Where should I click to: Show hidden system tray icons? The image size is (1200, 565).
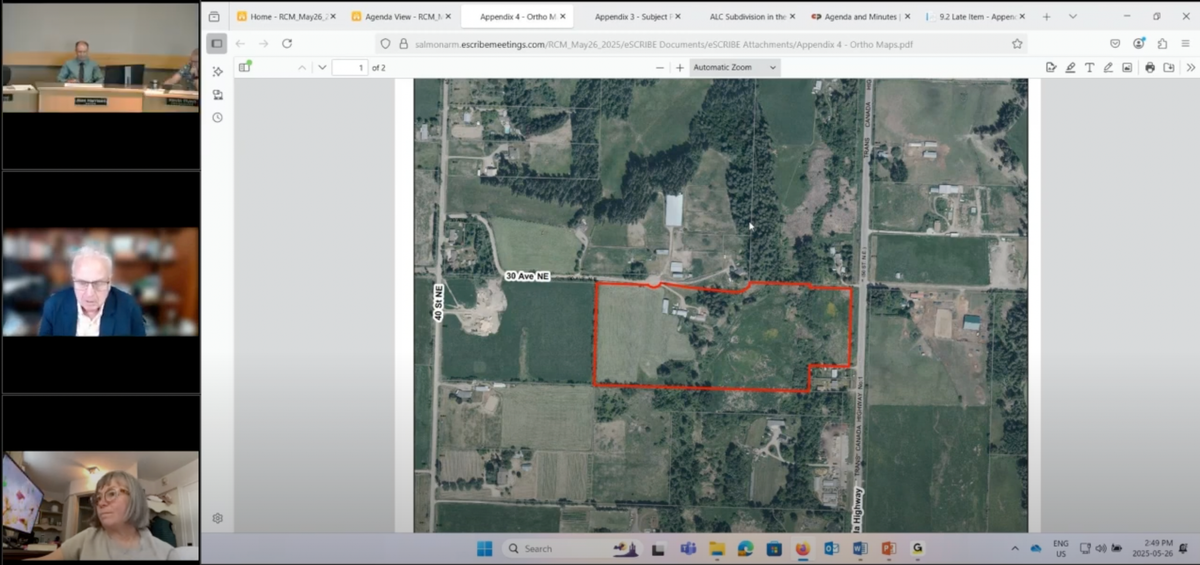coord(1015,548)
